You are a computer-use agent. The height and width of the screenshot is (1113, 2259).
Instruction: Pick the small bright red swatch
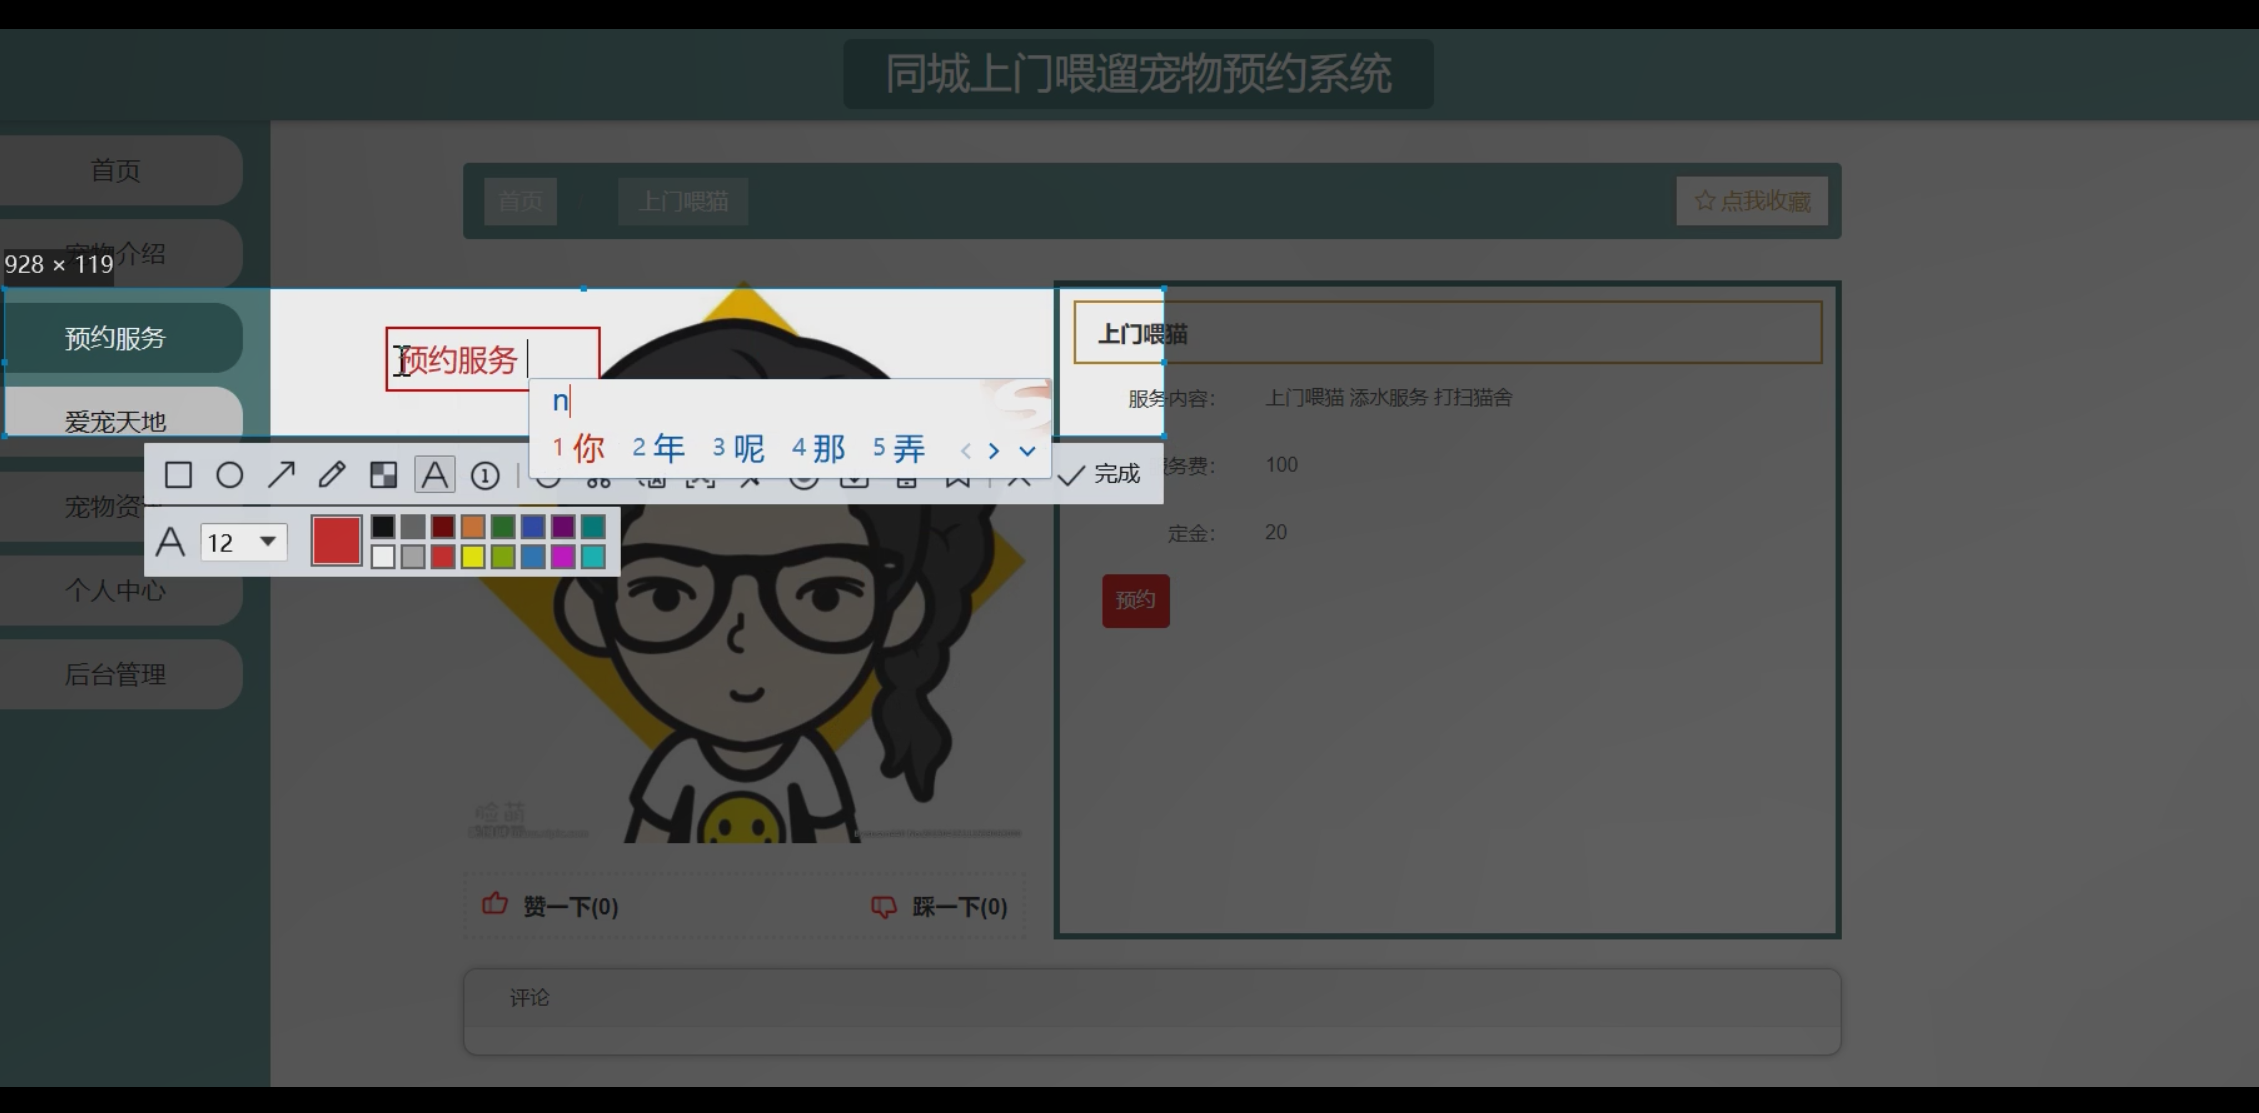coord(443,556)
